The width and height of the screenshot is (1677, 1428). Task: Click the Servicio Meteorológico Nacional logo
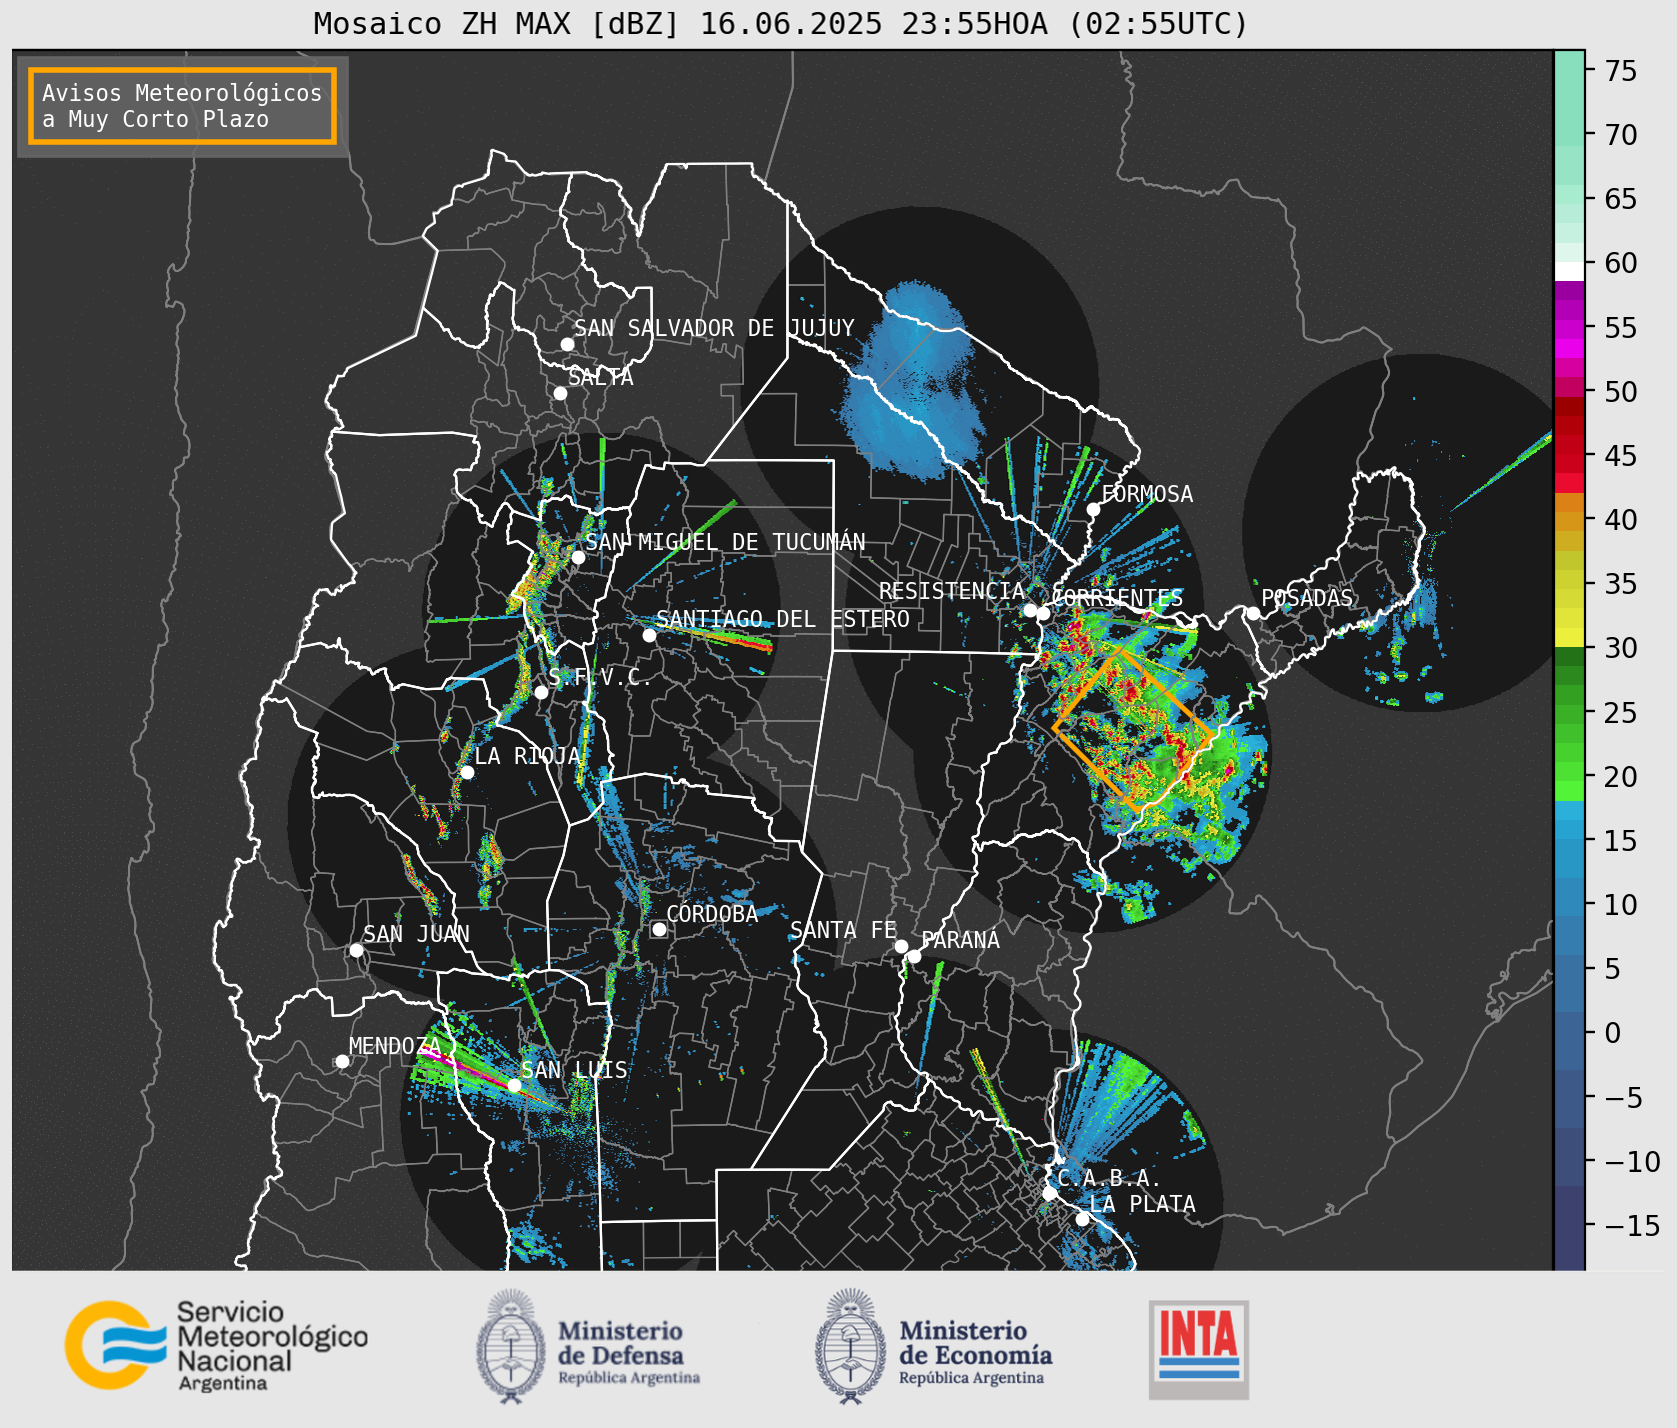tap(216, 1345)
